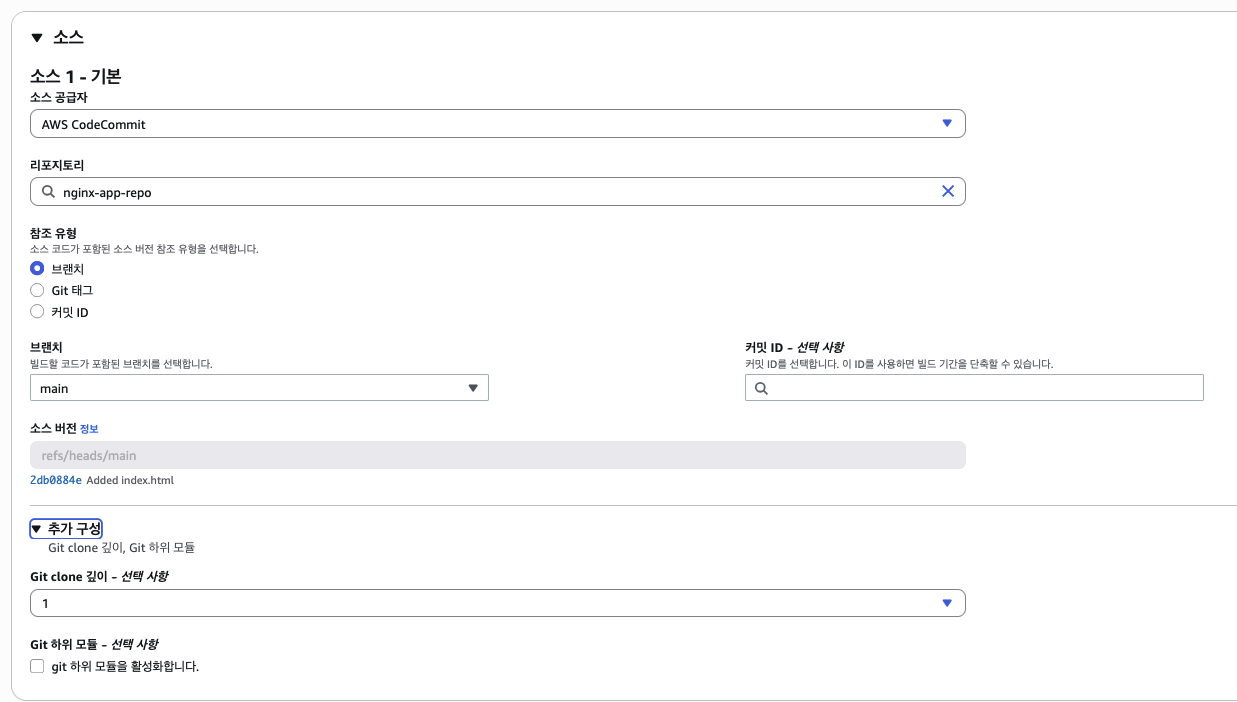The height and width of the screenshot is (702, 1237).
Task: Click the 브랜치 dropdown arrow icon
Action: [473, 388]
